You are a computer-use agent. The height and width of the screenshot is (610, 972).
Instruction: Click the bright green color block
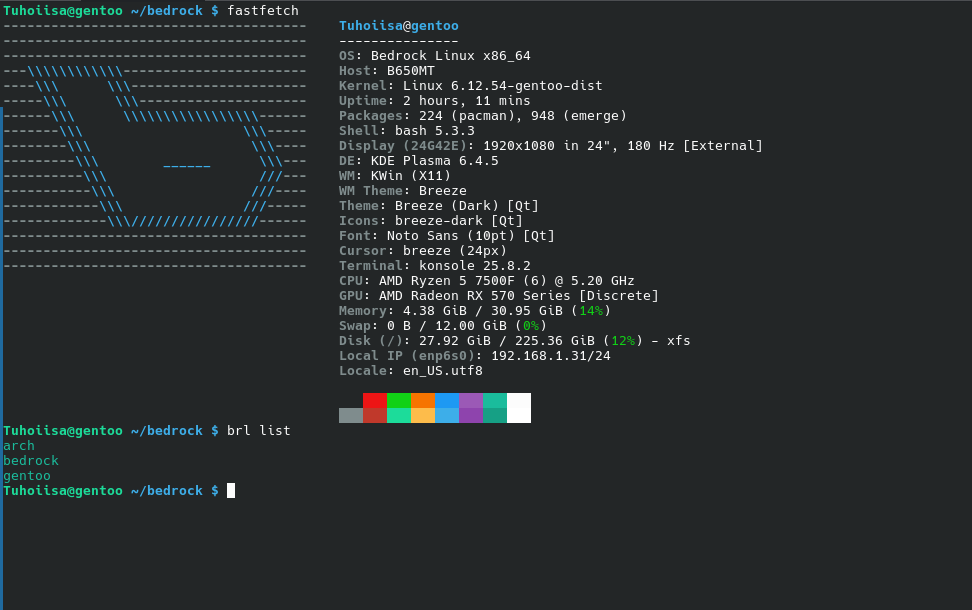(399, 400)
